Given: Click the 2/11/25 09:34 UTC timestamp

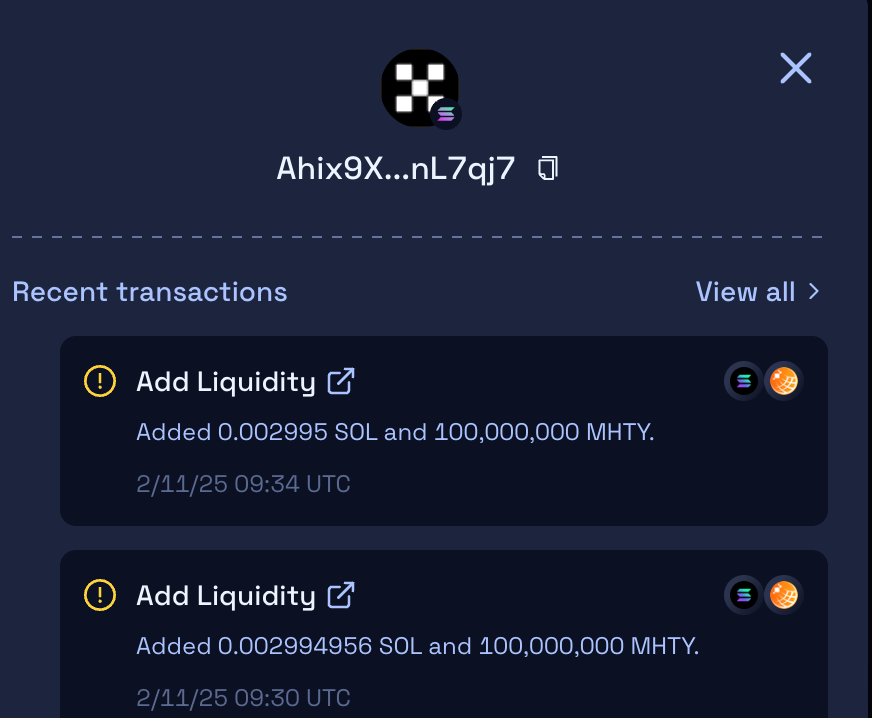Looking at the screenshot, I should (x=243, y=485).
